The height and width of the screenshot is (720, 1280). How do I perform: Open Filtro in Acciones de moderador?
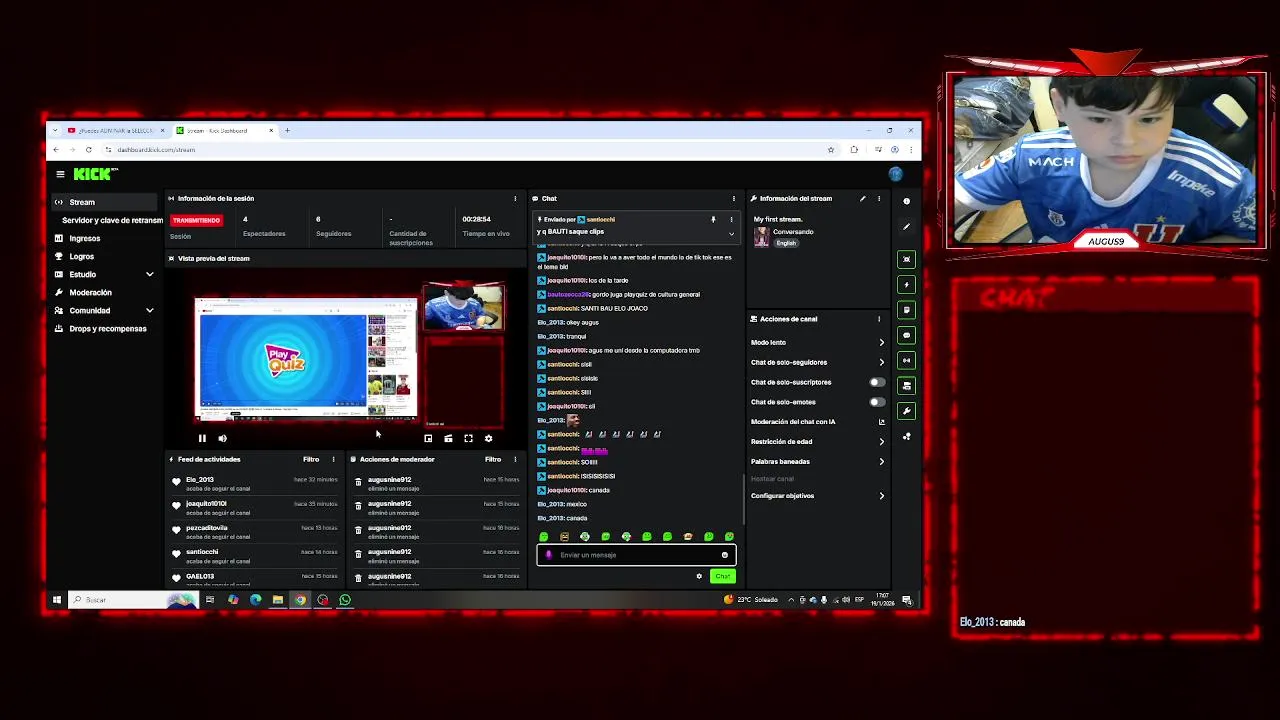click(493, 459)
